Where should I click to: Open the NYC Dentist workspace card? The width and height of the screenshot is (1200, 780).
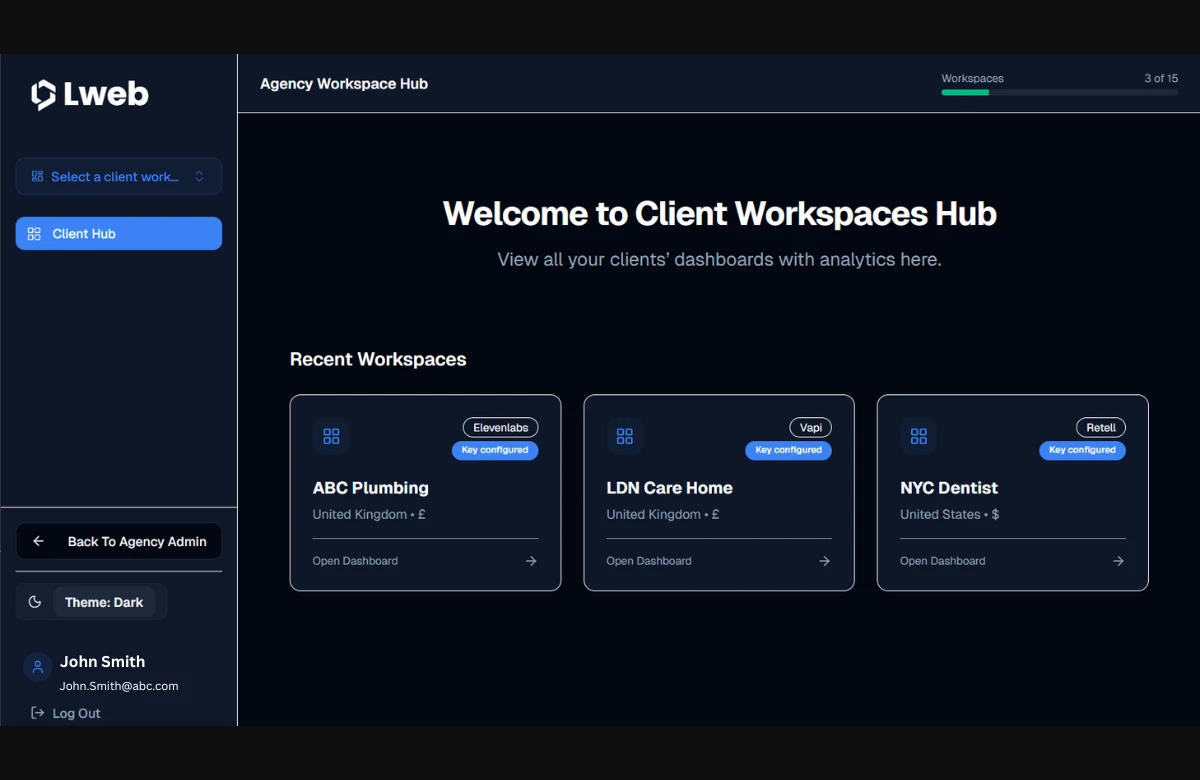[1013, 493]
